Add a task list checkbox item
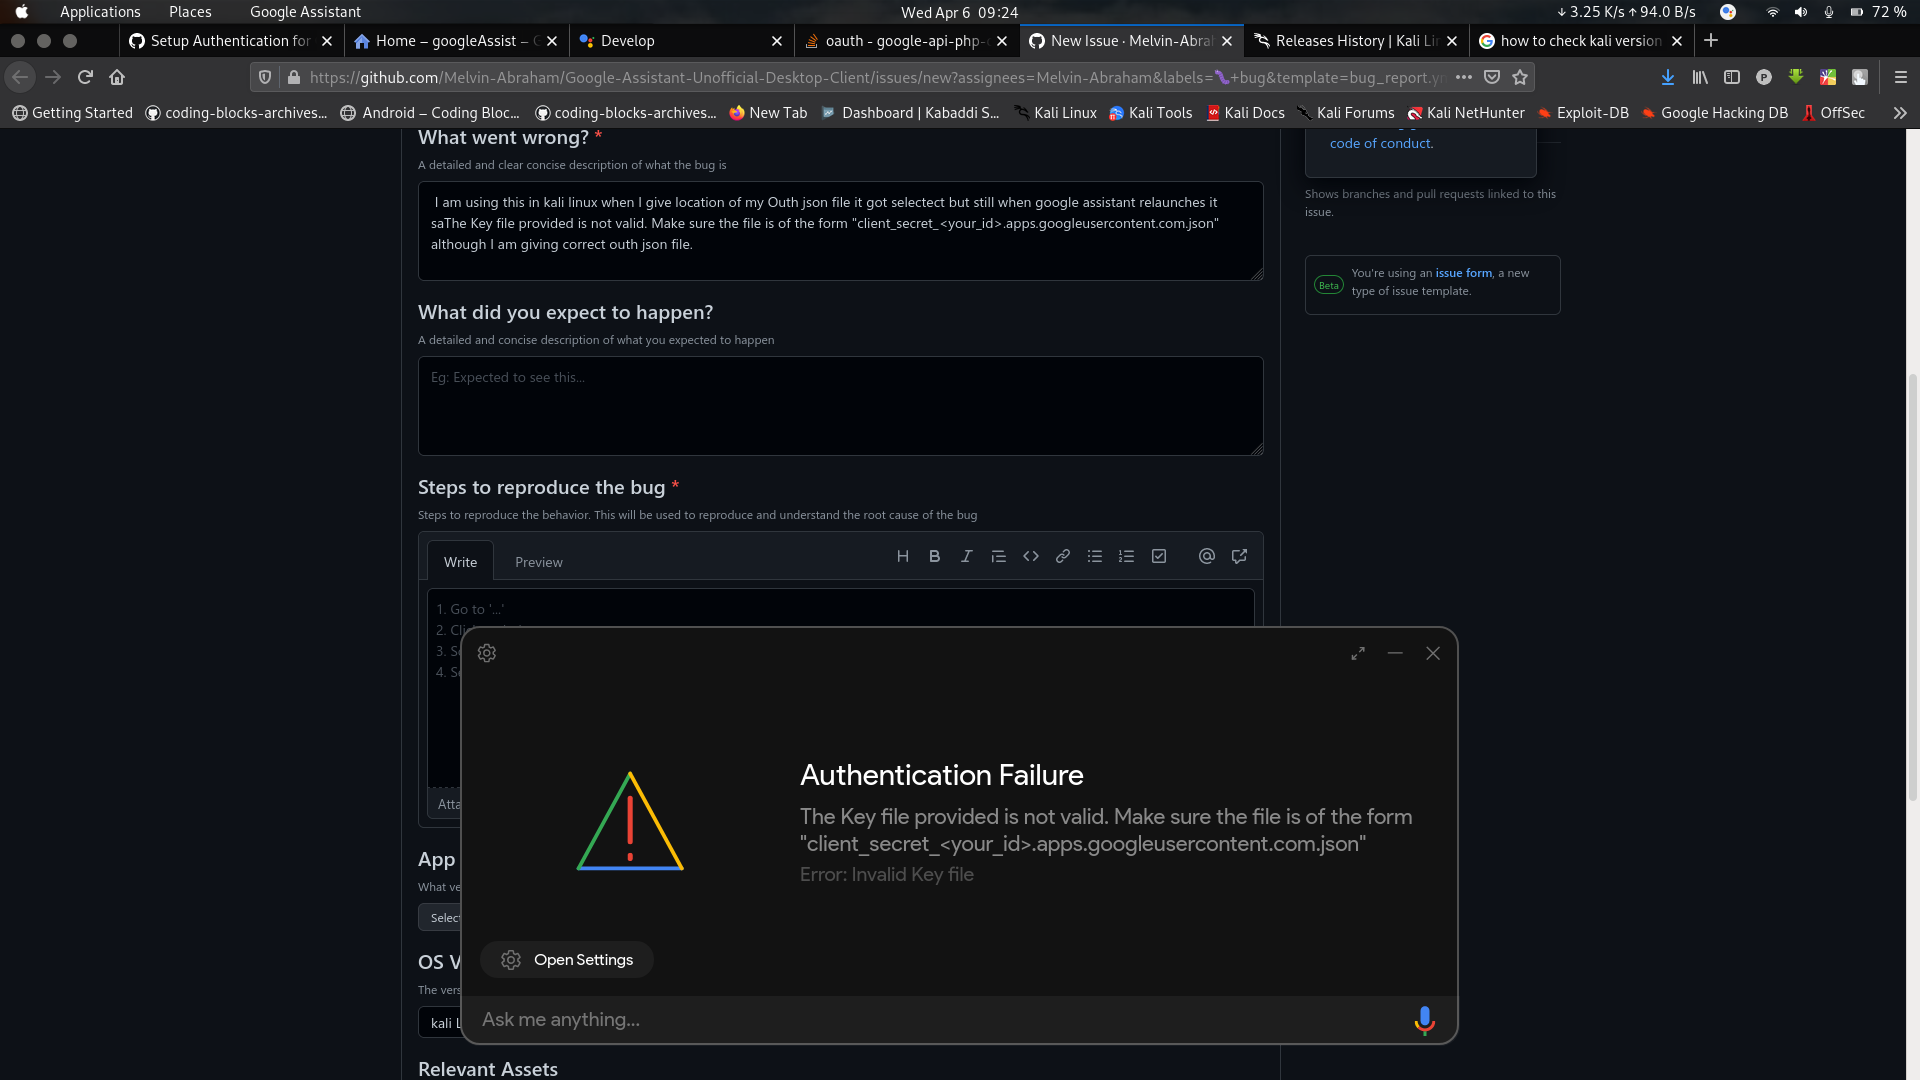Viewport: 1920px width, 1080px height. point(1159,556)
